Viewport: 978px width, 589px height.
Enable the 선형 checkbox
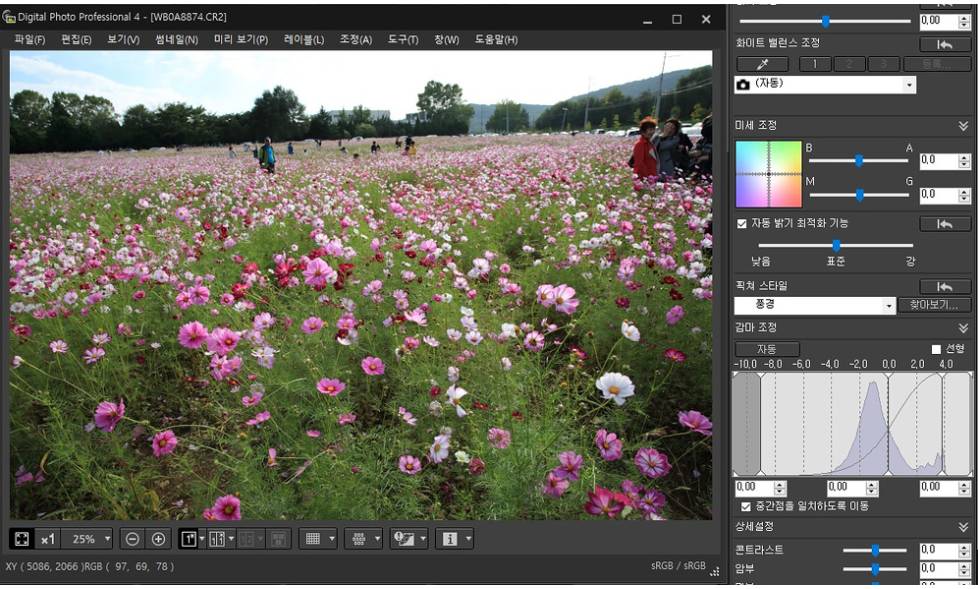936,349
